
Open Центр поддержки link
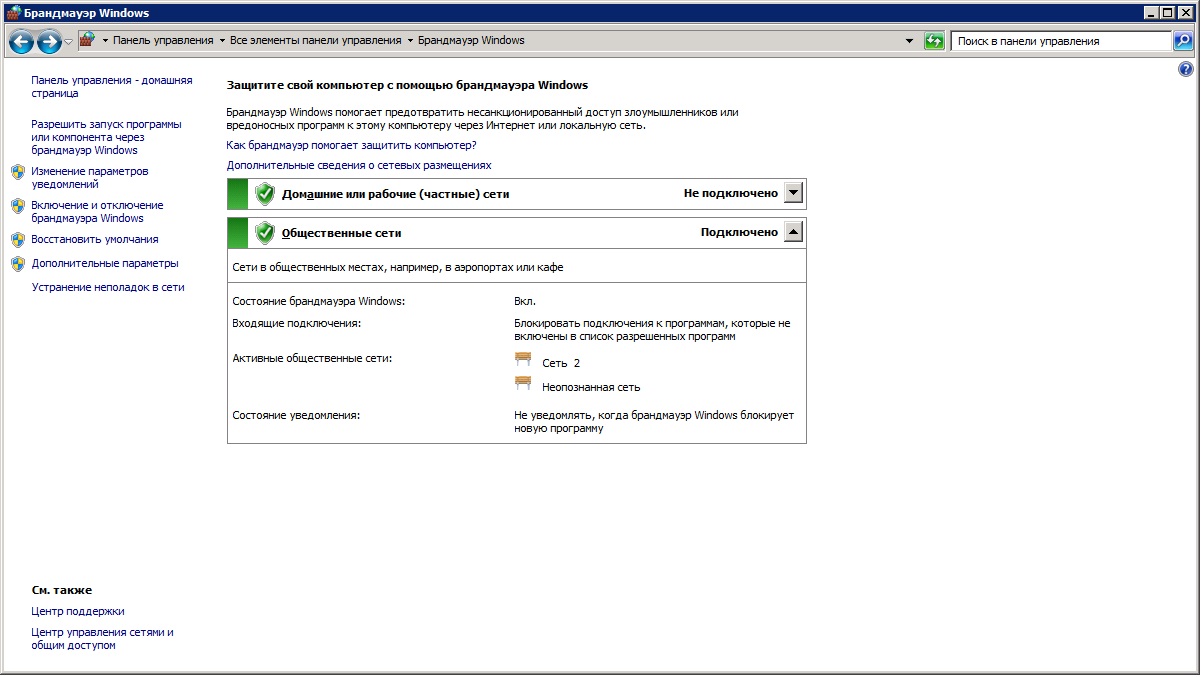point(78,611)
